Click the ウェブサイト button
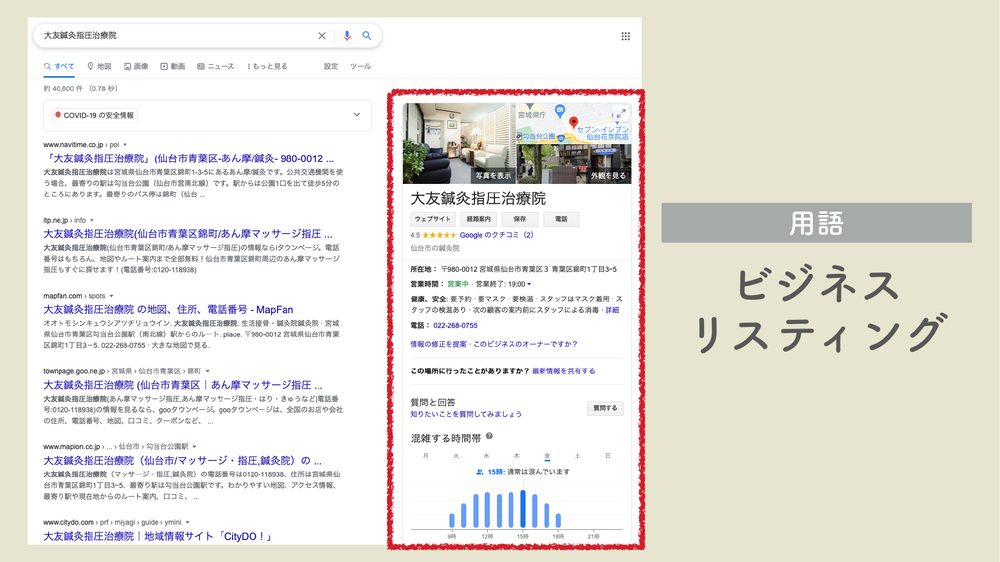 coord(432,219)
